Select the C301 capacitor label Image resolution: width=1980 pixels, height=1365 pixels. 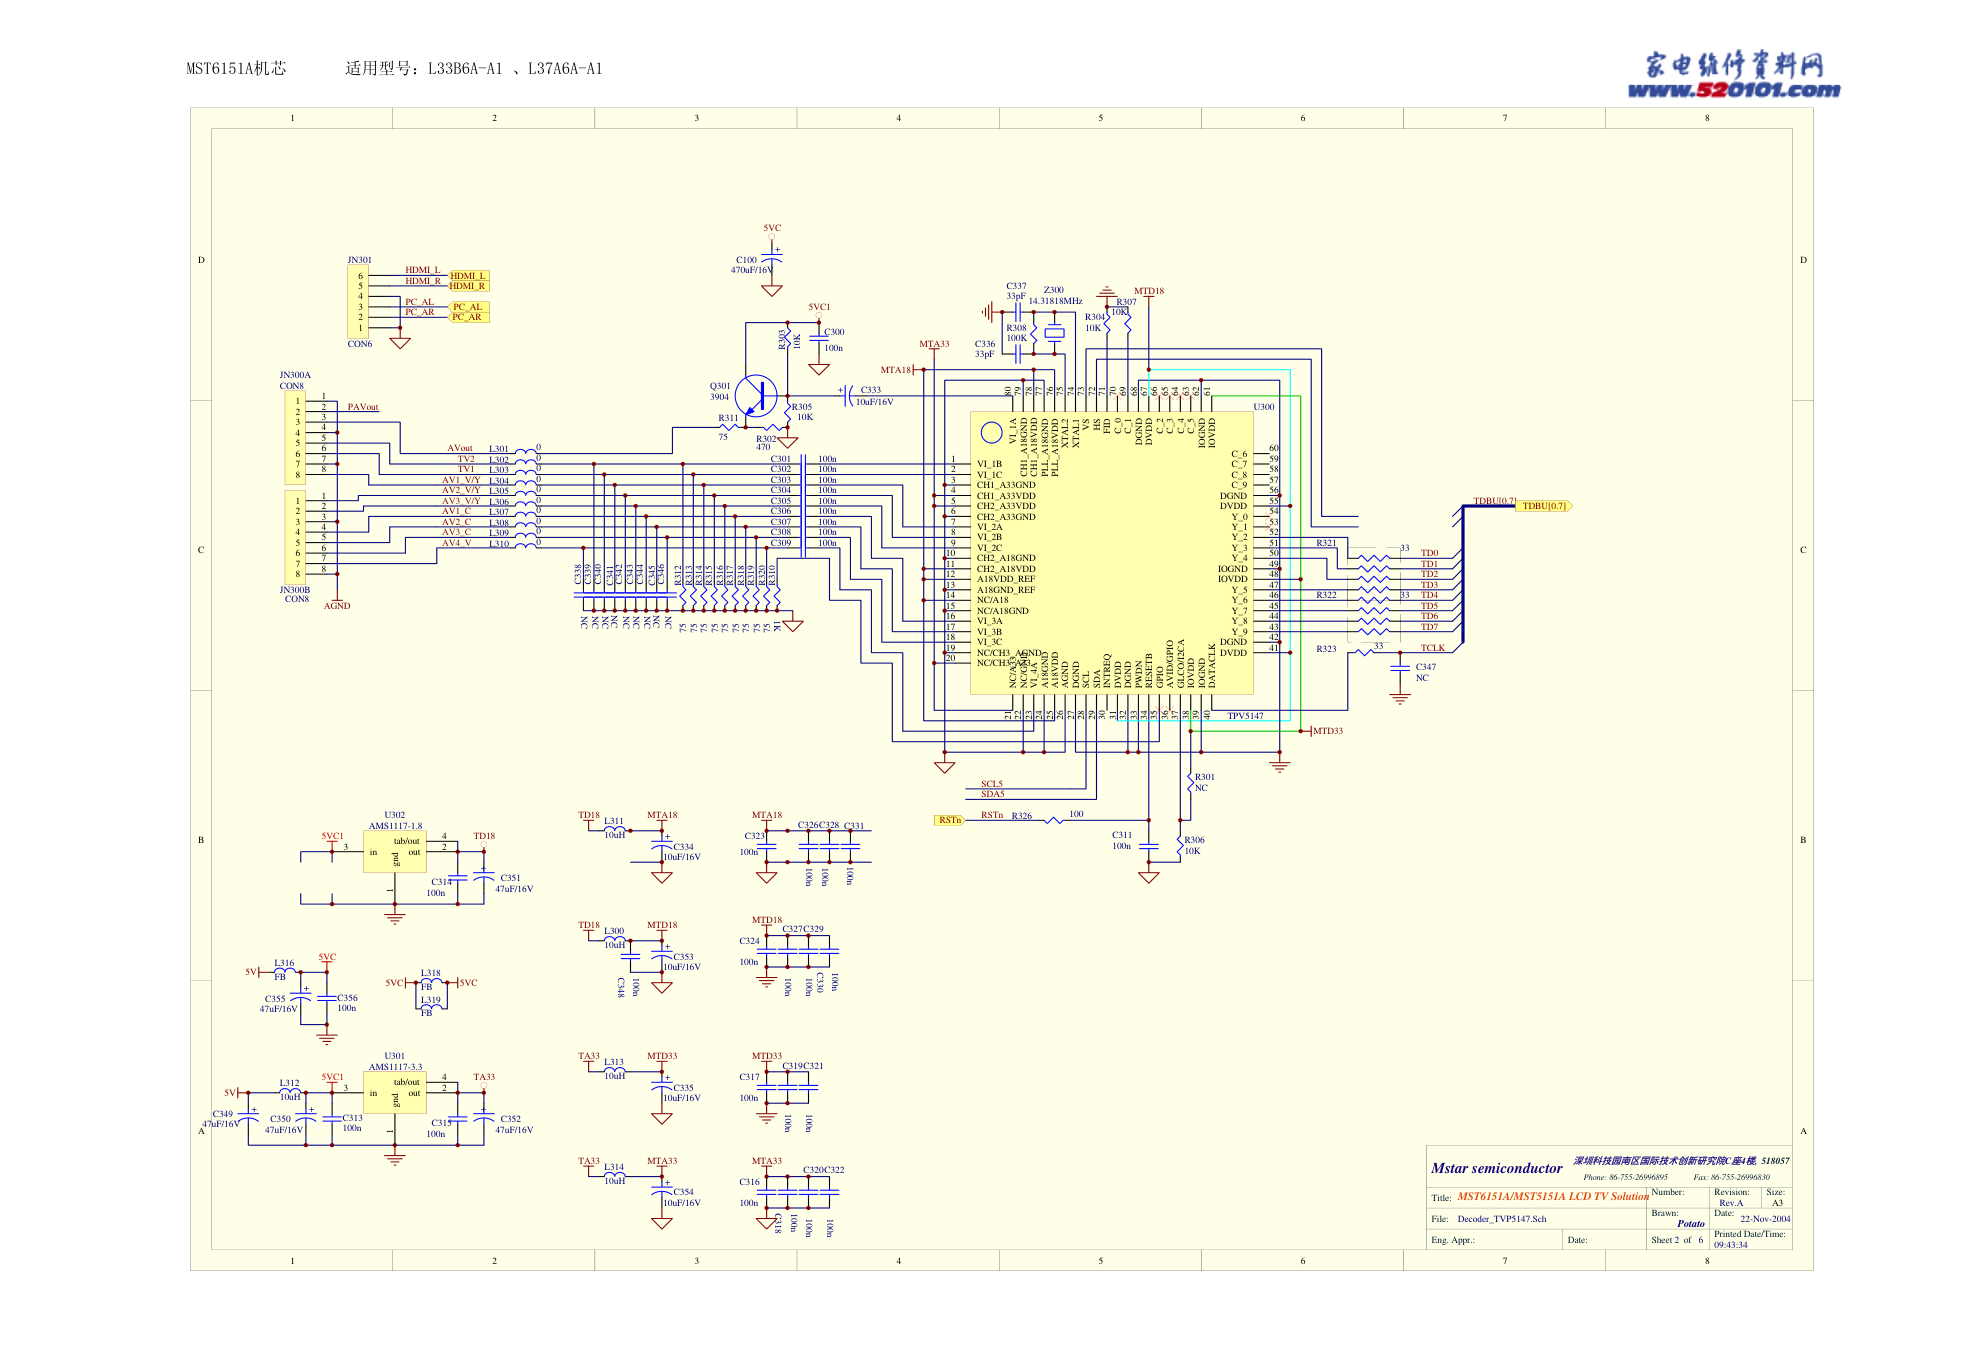click(x=781, y=459)
